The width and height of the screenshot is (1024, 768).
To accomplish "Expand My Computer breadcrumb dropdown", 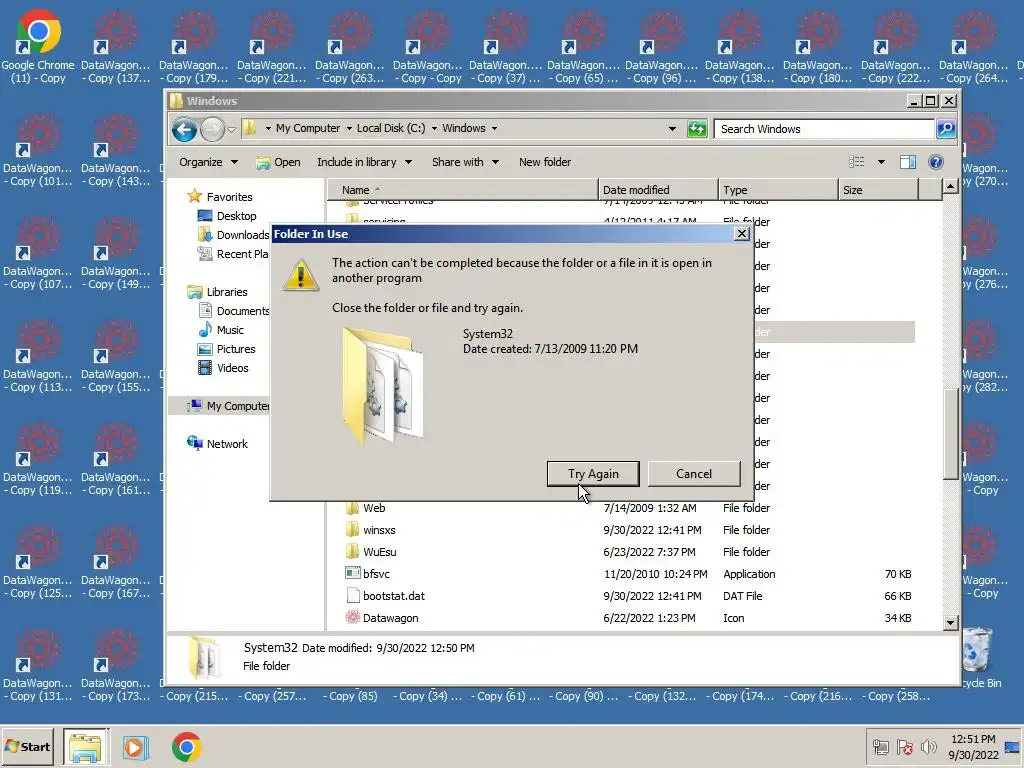I will pyautogui.click(x=349, y=129).
